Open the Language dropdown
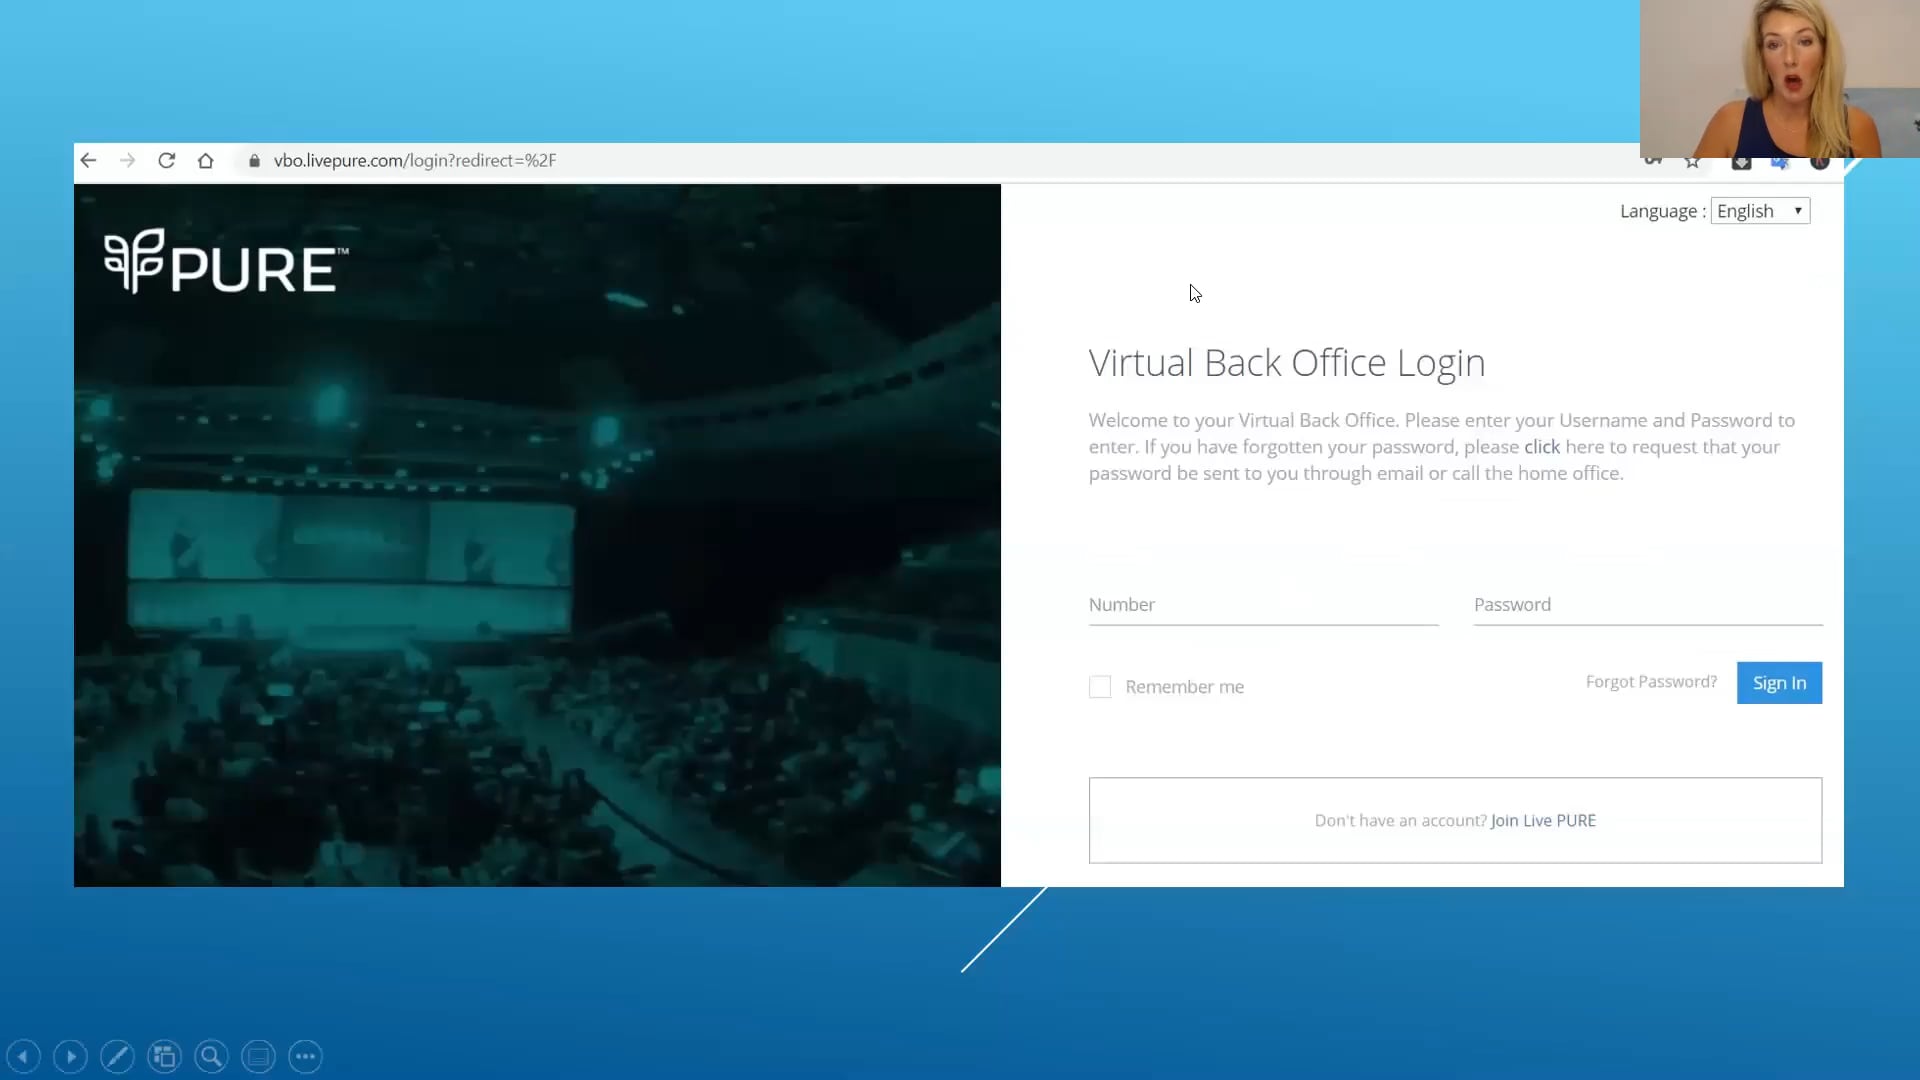 point(1759,211)
